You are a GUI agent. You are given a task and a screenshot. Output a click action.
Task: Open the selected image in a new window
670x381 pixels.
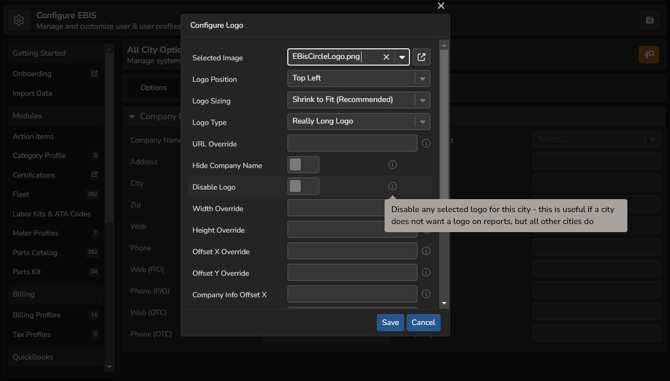[x=421, y=57]
